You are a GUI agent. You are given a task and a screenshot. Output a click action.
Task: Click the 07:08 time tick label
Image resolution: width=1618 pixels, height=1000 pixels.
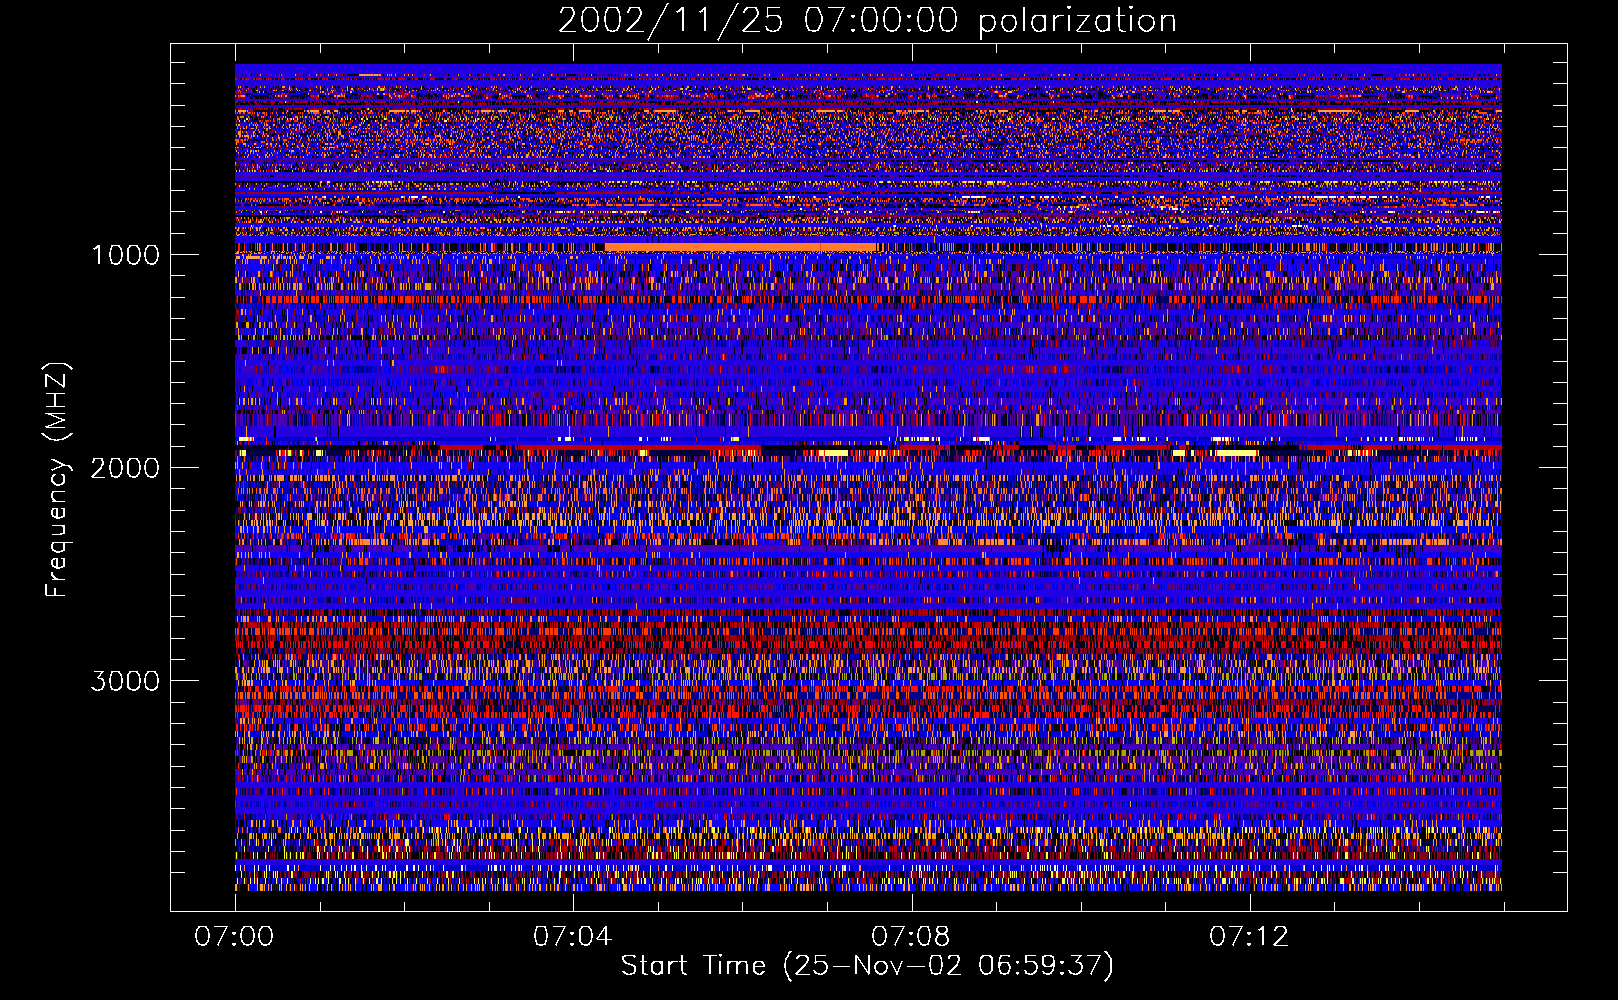point(910,937)
